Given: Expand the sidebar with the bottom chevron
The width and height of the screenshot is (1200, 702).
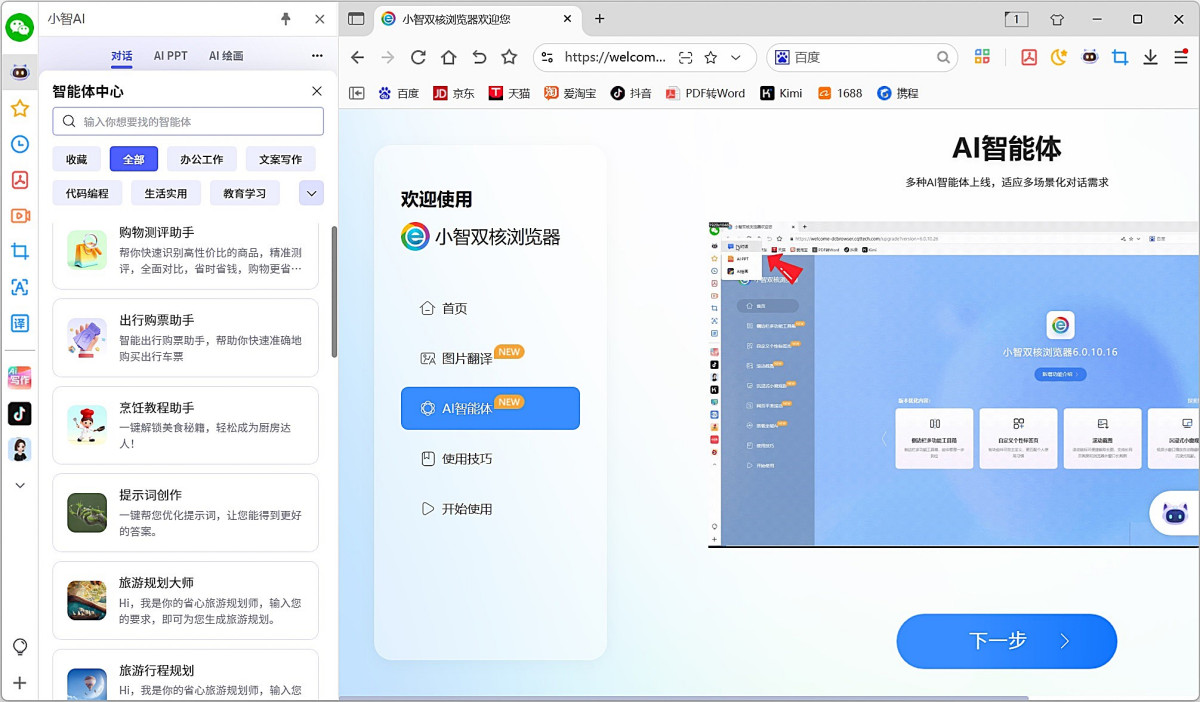Looking at the screenshot, I should 20,485.
